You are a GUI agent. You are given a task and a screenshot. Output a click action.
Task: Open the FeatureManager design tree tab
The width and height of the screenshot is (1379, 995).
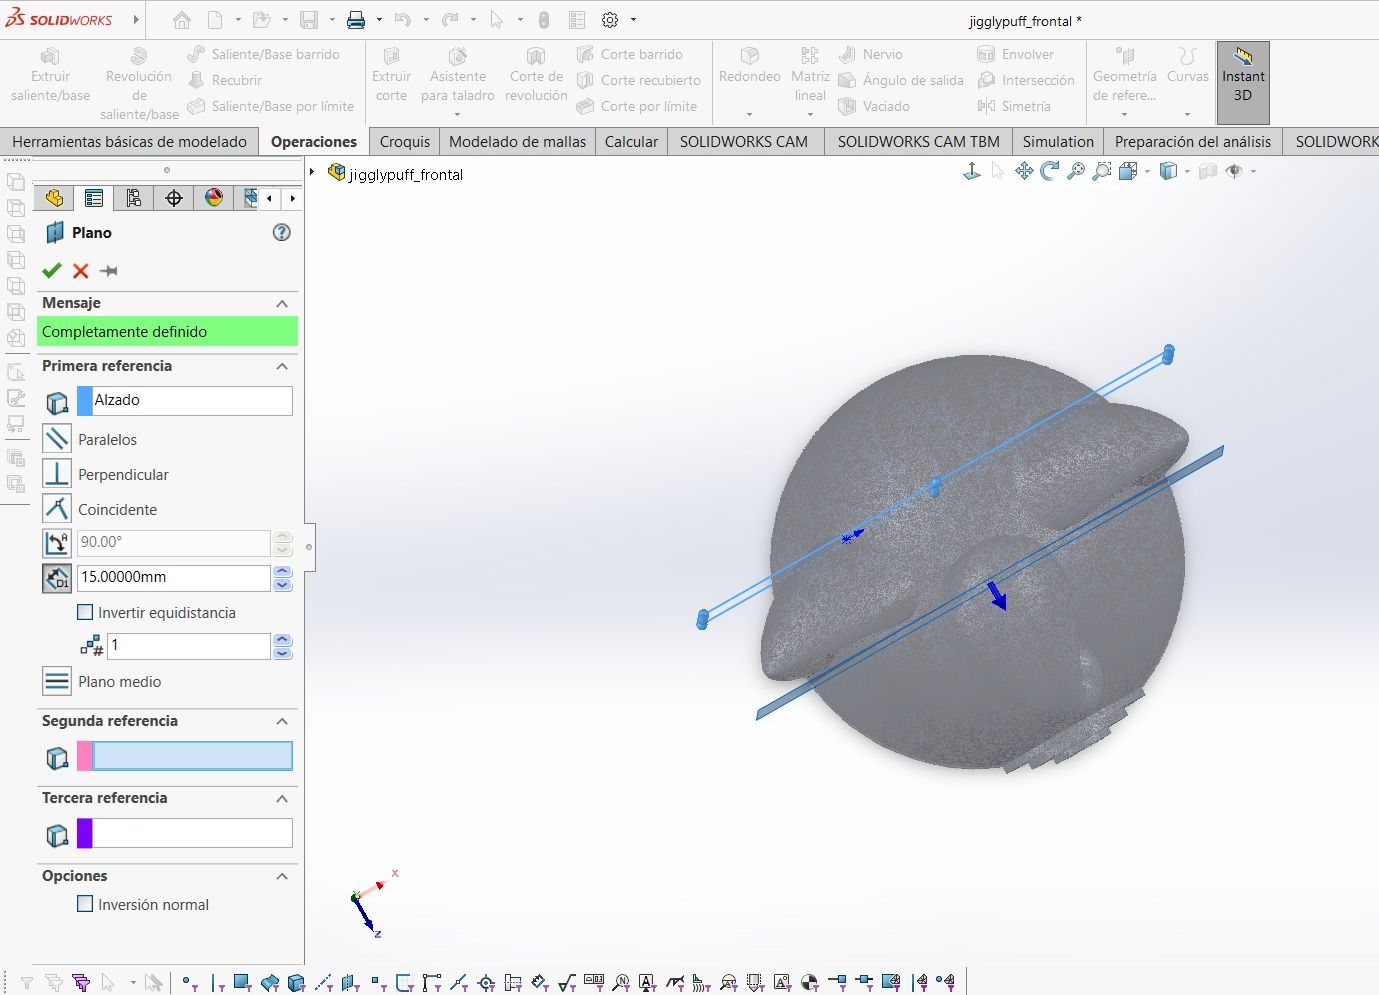(x=54, y=198)
